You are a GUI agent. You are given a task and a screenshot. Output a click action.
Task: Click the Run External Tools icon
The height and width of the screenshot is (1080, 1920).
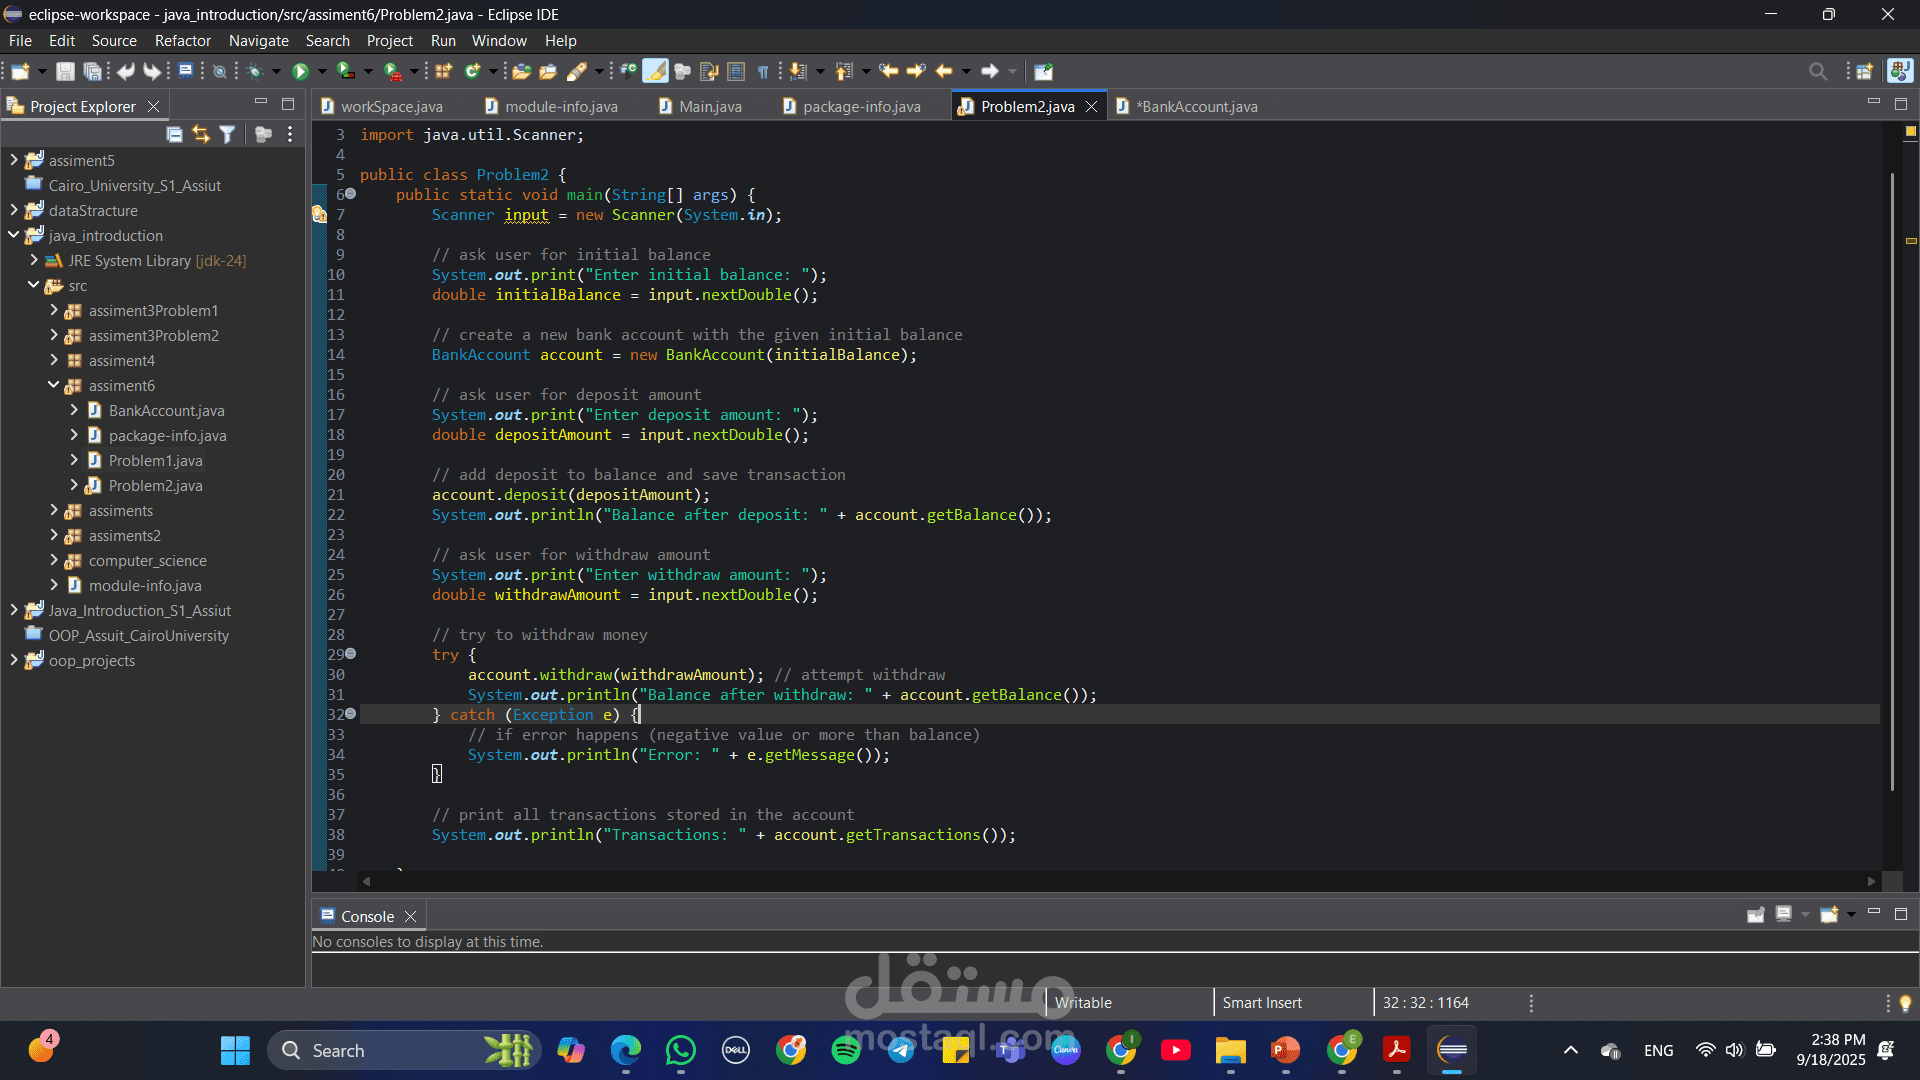(x=392, y=71)
